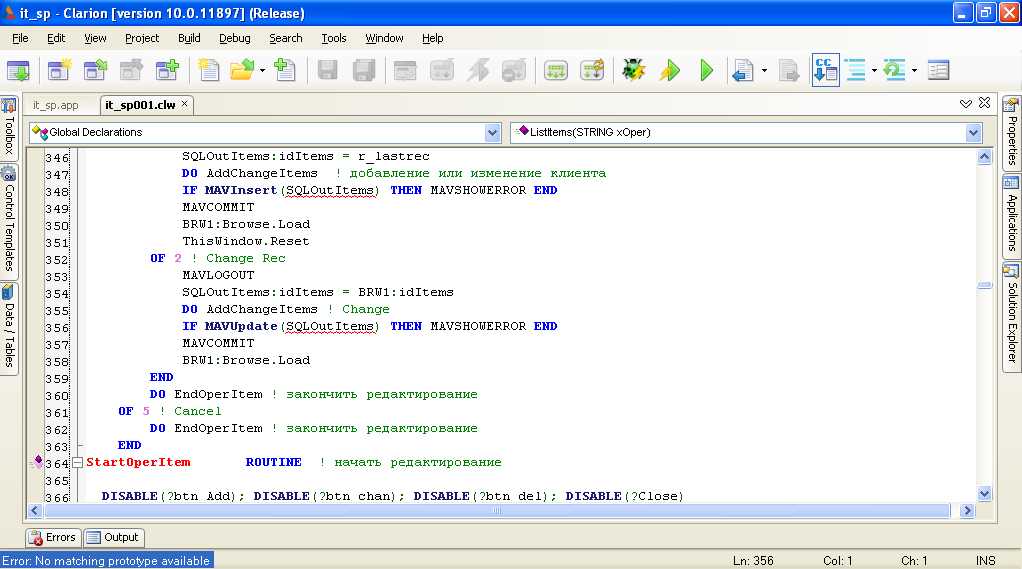Close the it_sp001.clw tab
The width and height of the screenshot is (1022, 569).
tap(185, 104)
